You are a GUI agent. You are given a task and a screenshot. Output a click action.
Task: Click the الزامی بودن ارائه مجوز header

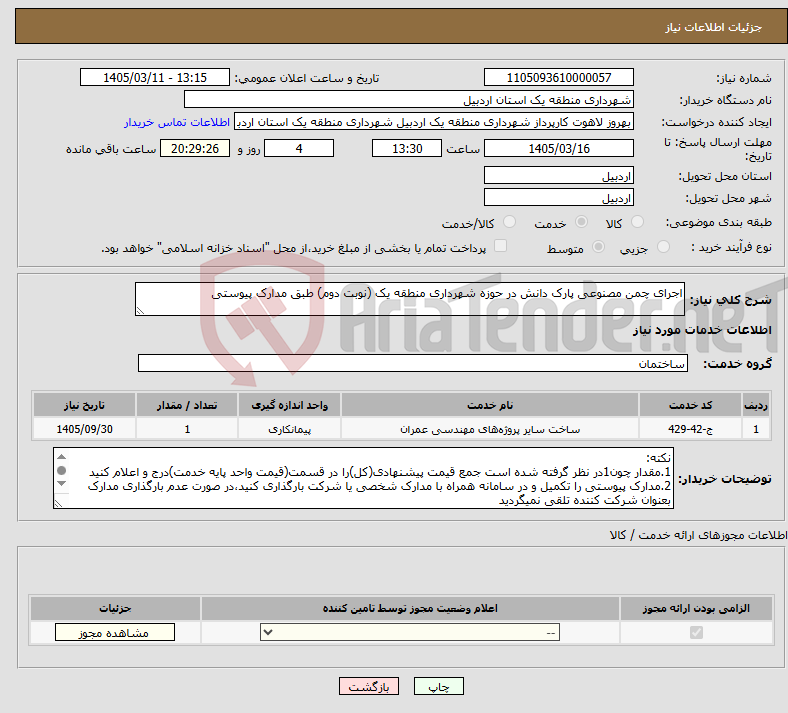point(696,608)
